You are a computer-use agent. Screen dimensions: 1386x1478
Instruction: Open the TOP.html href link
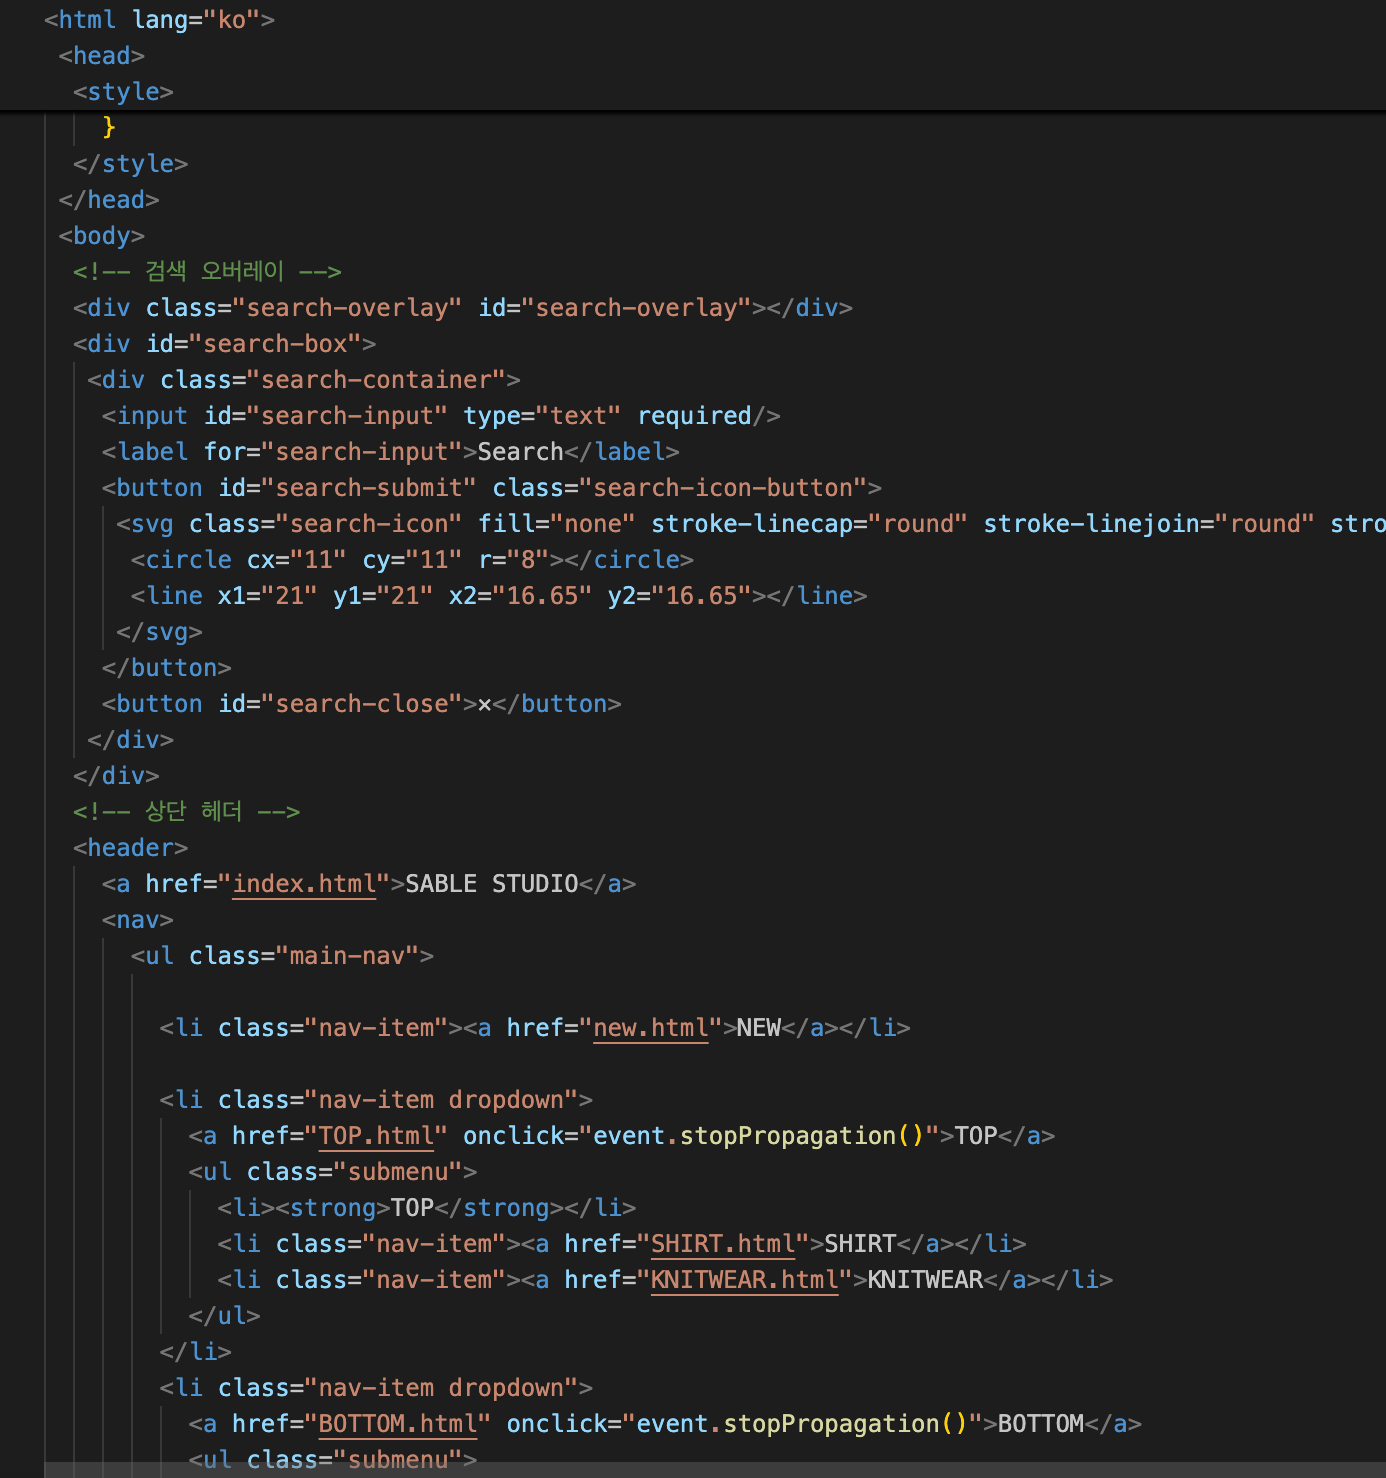coord(376,1136)
